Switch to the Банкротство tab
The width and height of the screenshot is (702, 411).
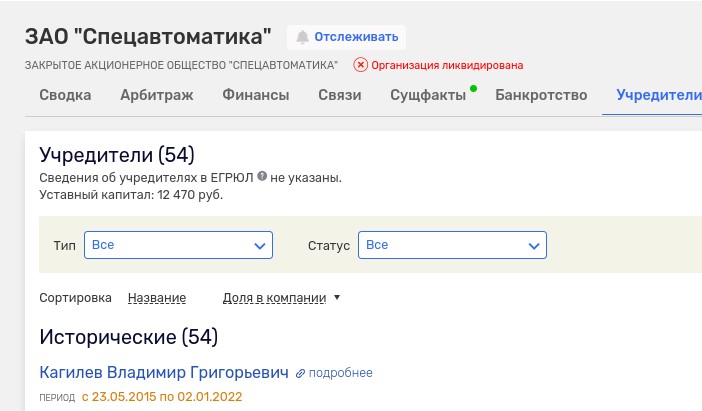click(540, 96)
